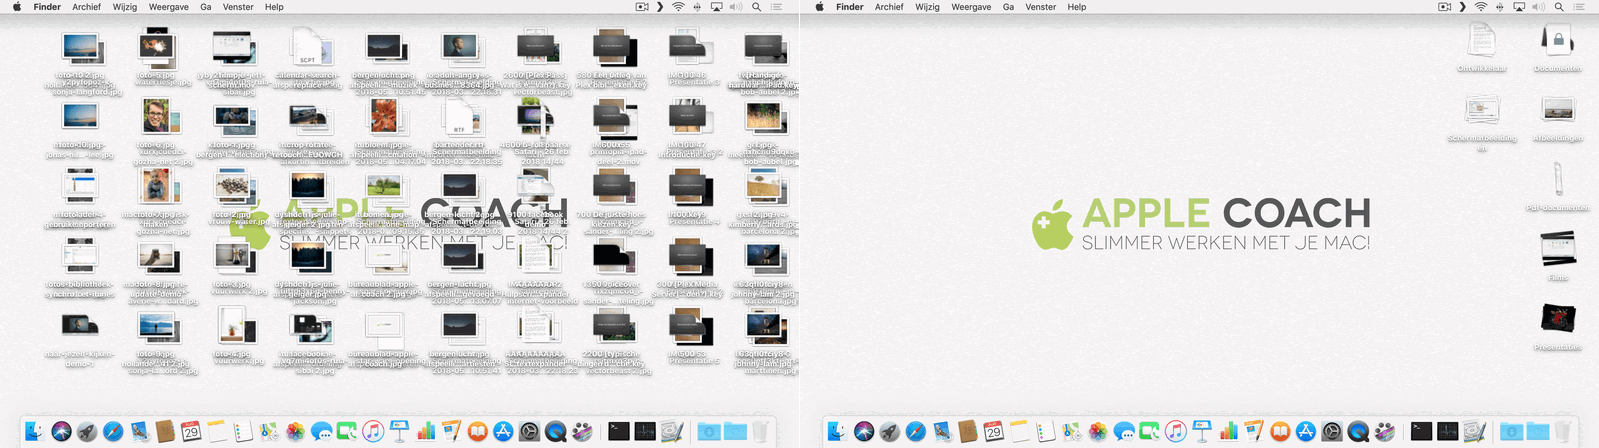Open the Apple menu on the cluttered desktop
Screen dimensions: 1599x448
click(x=16, y=7)
